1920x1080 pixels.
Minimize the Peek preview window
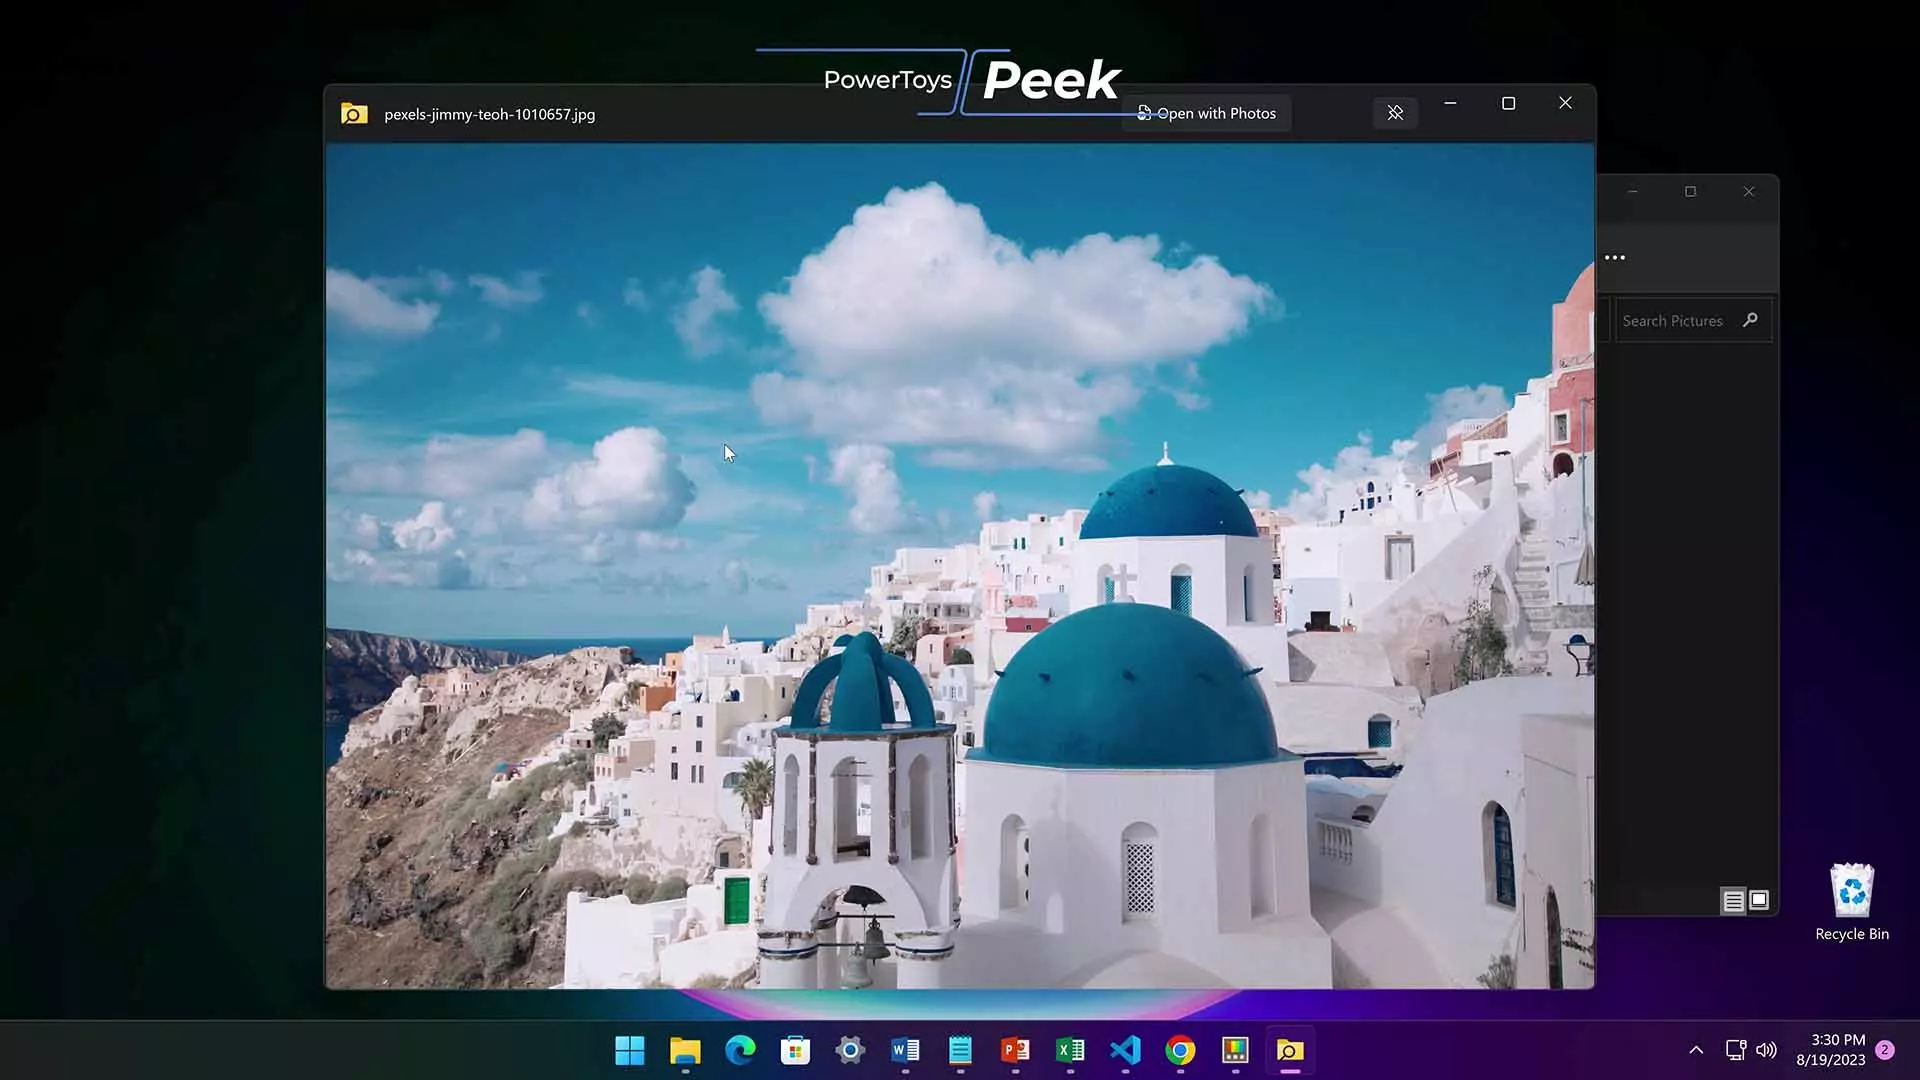tap(1450, 103)
